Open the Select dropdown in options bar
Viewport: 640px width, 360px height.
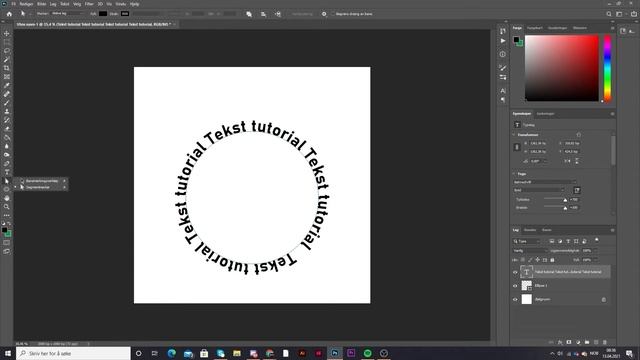click(x=67, y=13)
